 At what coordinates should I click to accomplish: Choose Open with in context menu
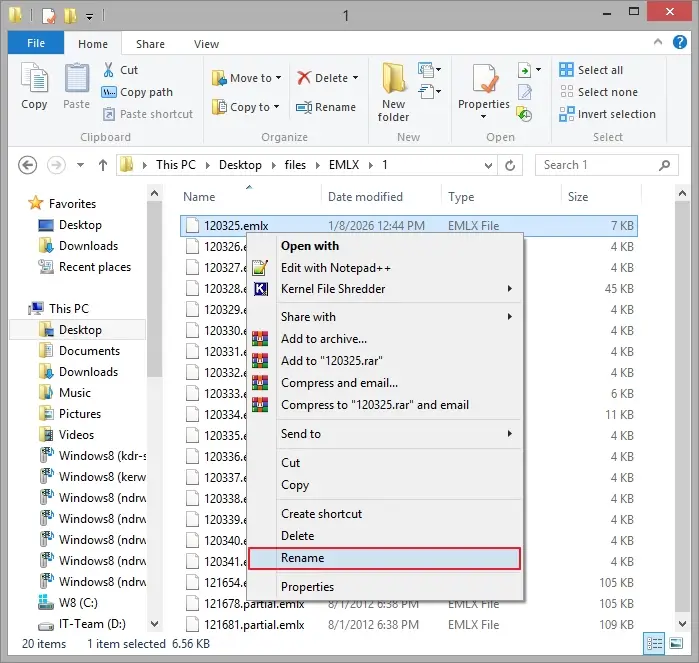[x=385, y=246]
